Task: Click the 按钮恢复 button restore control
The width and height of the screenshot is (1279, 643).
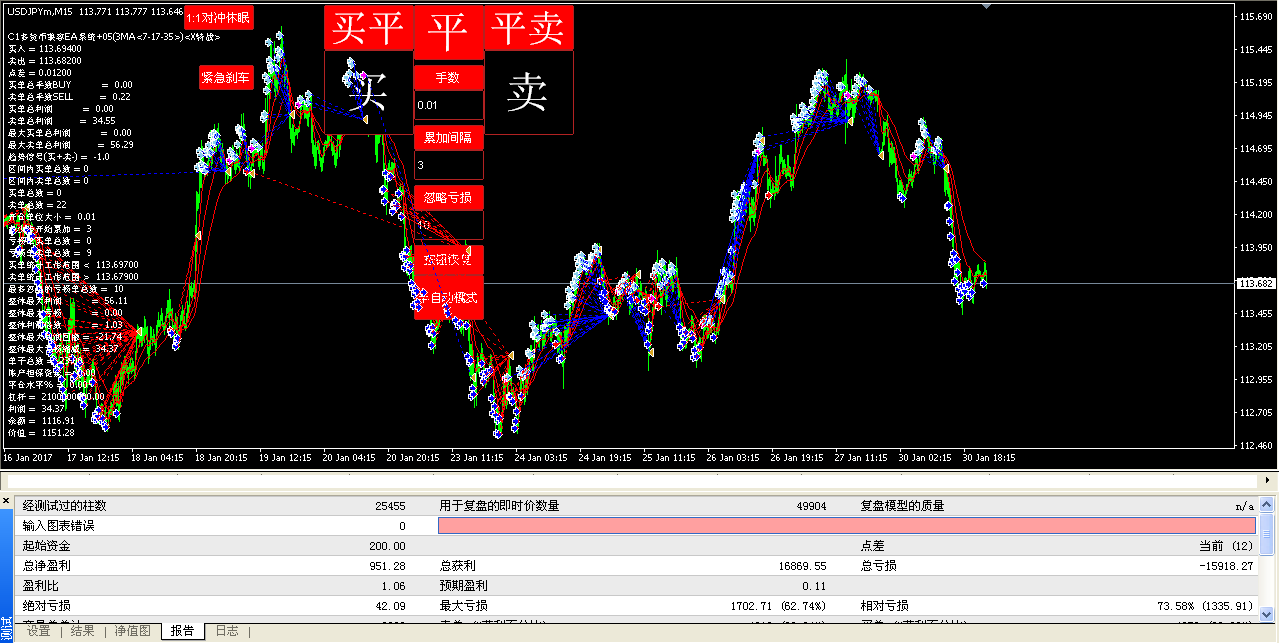Action: pyautogui.click(x=448, y=259)
